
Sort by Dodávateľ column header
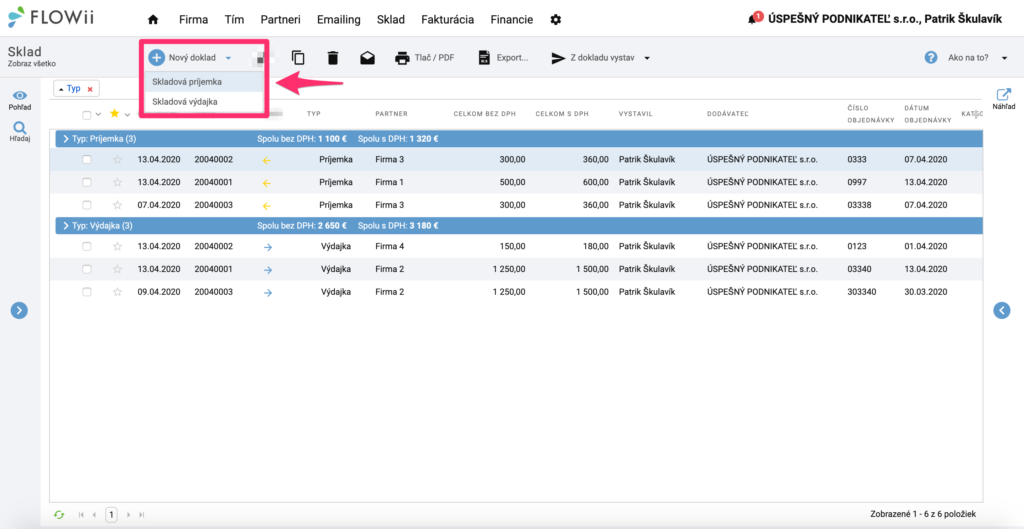(x=728, y=114)
